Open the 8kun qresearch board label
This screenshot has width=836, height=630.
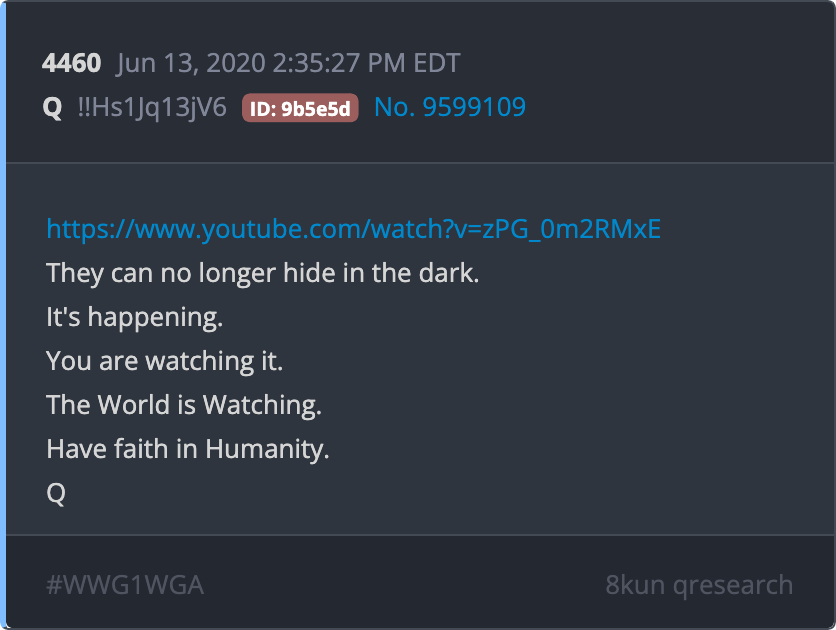[x=699, y=585]
